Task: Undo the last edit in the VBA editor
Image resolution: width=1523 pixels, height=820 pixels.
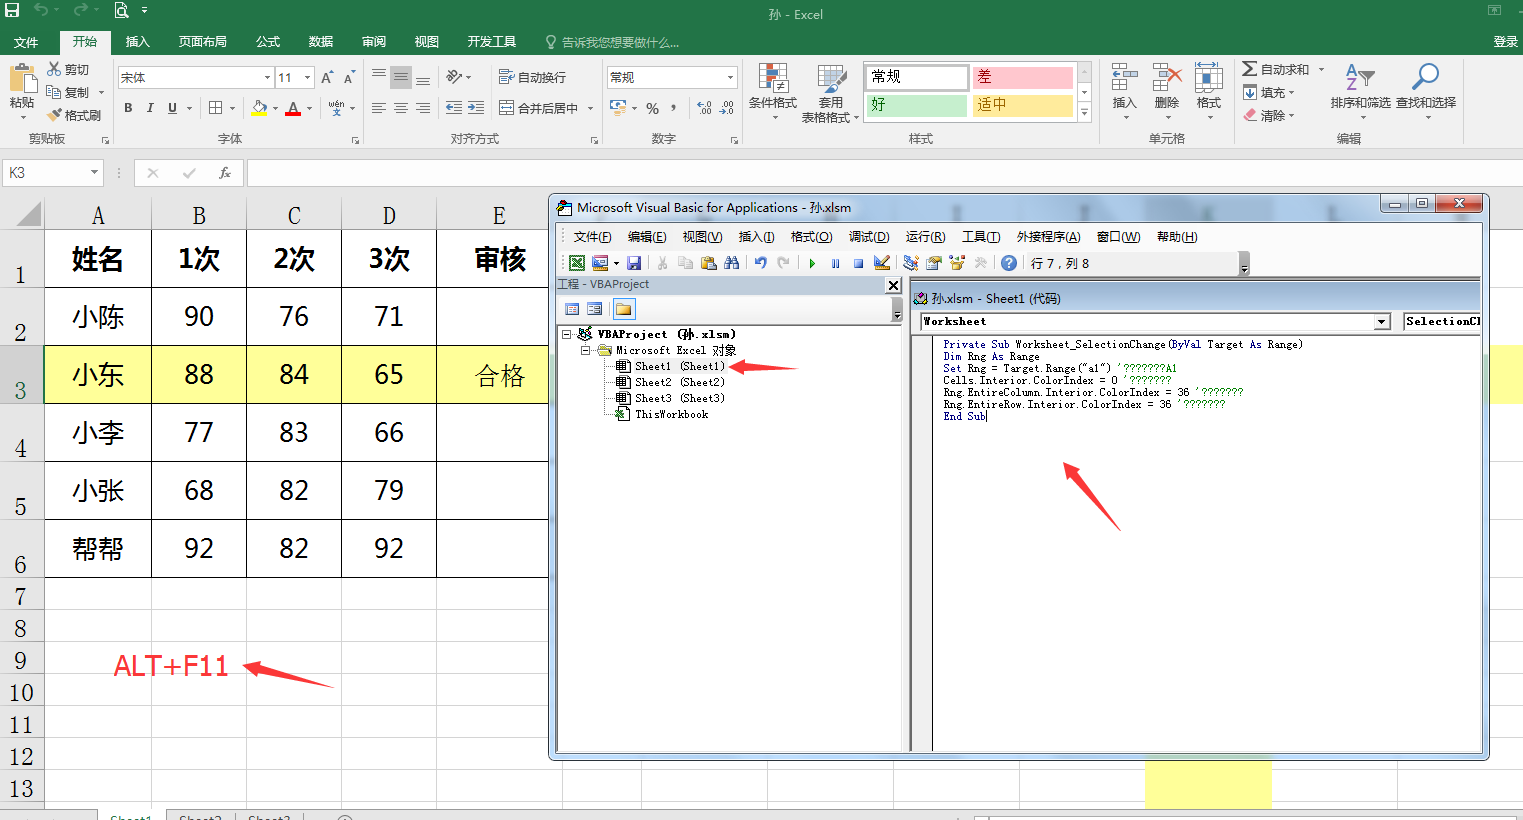Action: [760, 263]
